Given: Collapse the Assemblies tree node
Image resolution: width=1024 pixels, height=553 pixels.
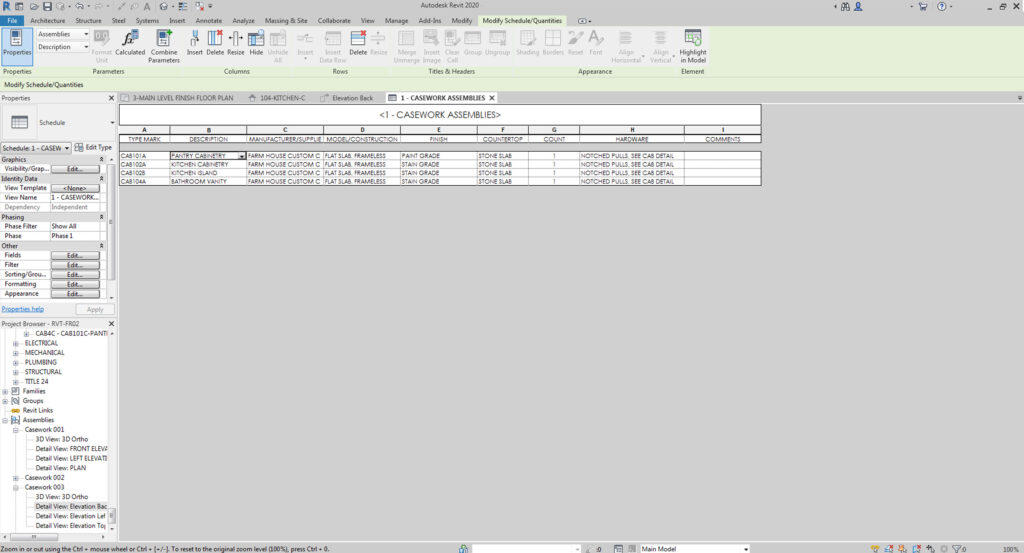Looking at the screenshot, I should click(5, 420).
